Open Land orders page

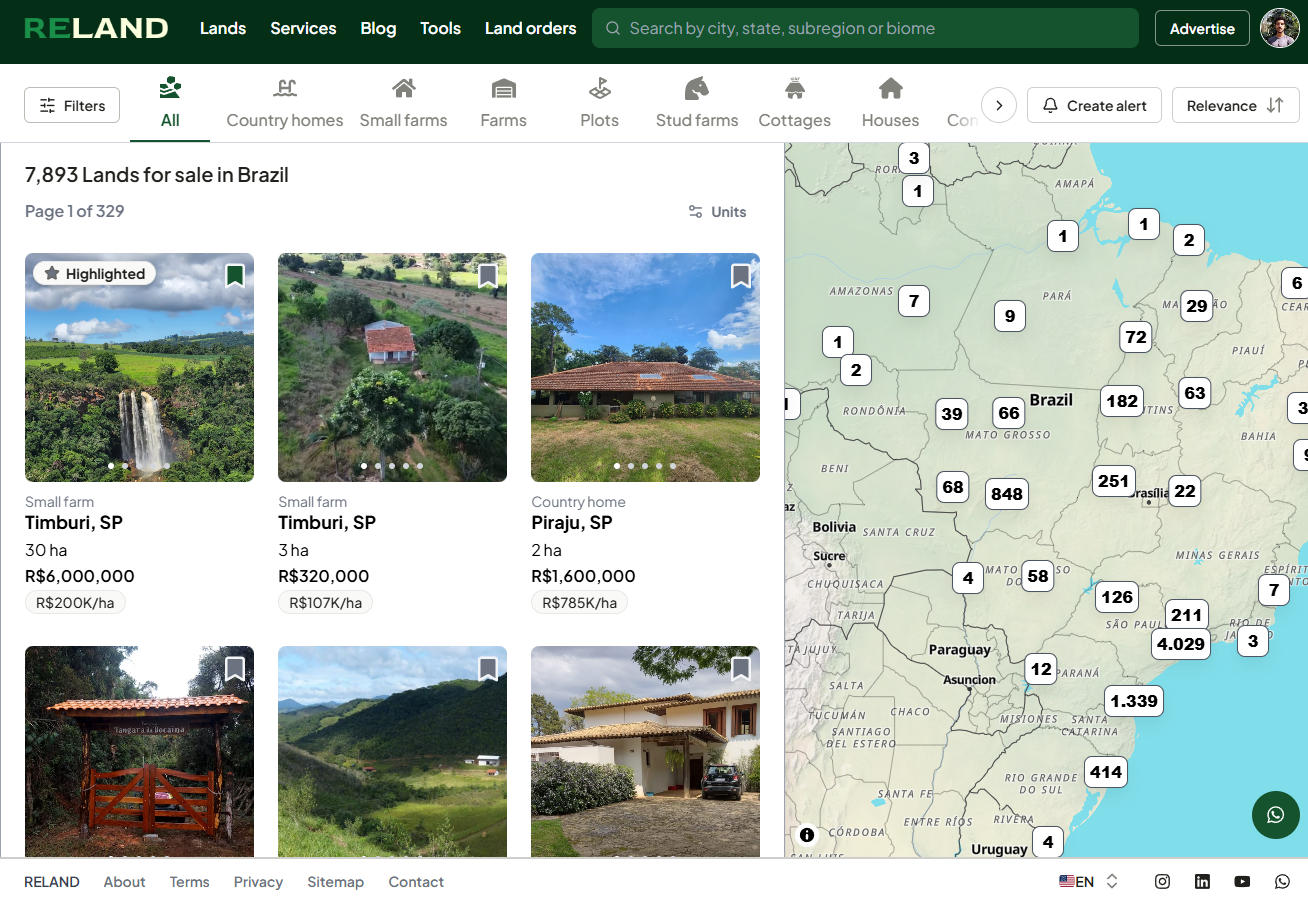pos(530,28)
